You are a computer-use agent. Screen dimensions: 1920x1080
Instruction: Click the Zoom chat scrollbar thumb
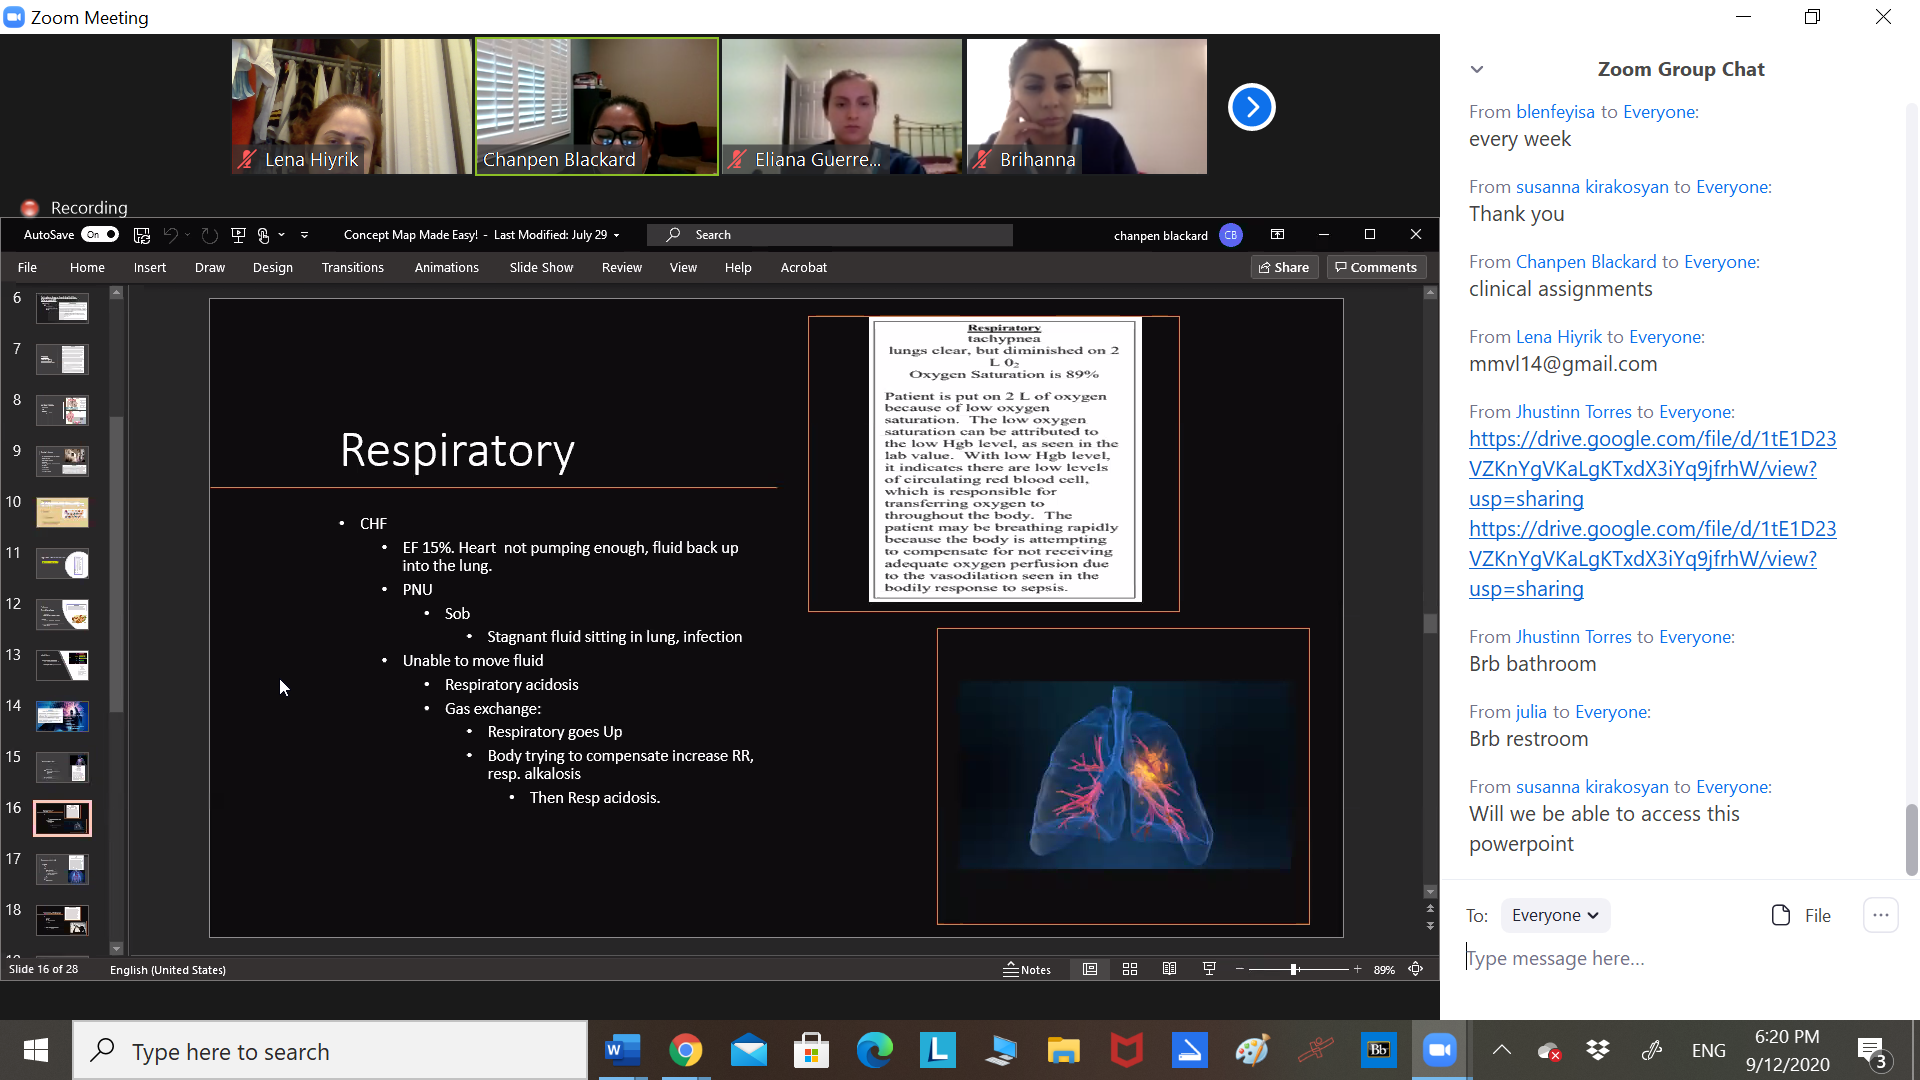[x=1912, y=839]
